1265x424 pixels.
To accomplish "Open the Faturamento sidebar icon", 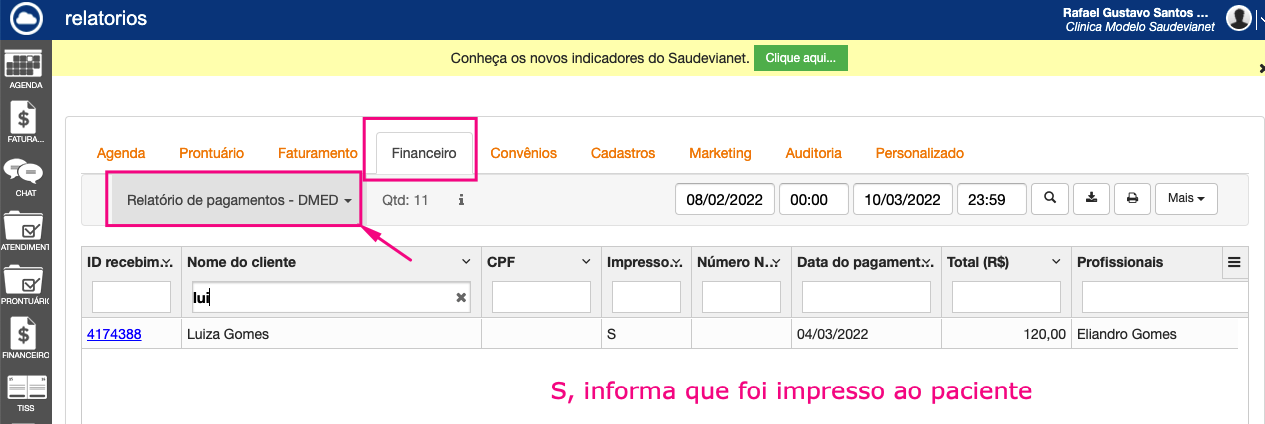I will (25, 123).
